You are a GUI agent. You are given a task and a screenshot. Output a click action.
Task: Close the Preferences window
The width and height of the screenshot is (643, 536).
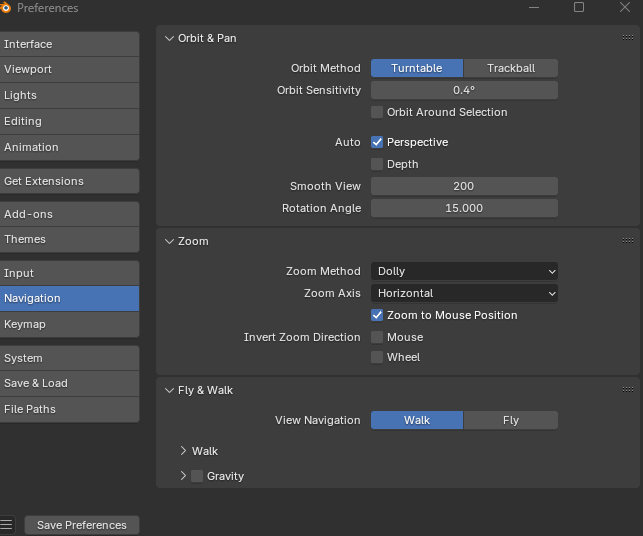(625, 7)
